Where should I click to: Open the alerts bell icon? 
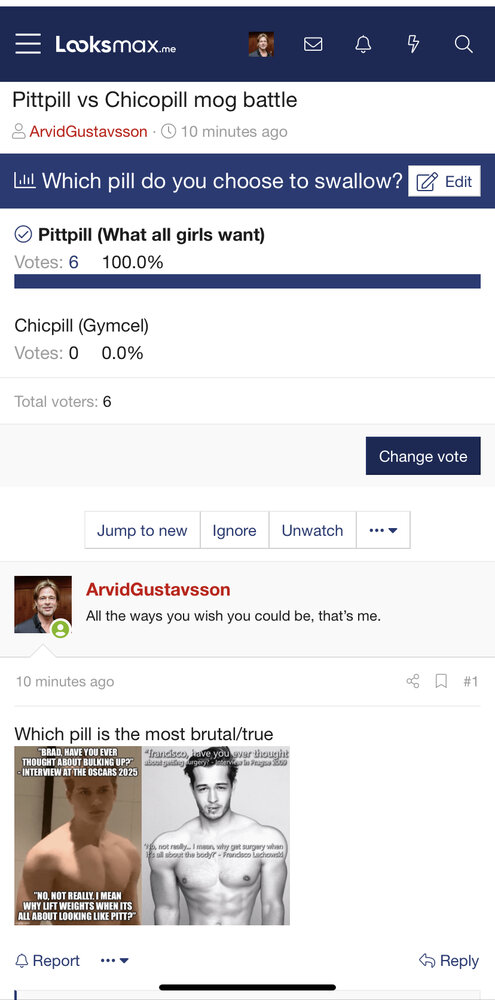363,44
